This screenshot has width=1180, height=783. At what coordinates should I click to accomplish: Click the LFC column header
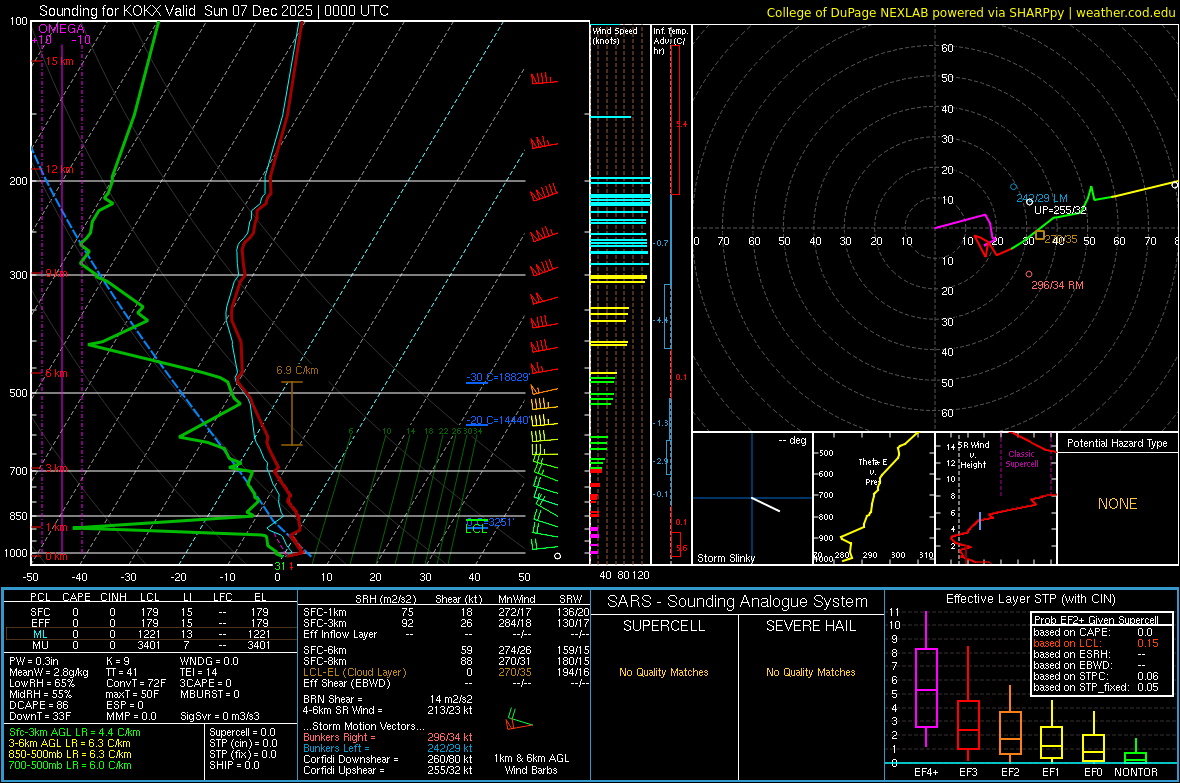223,597
